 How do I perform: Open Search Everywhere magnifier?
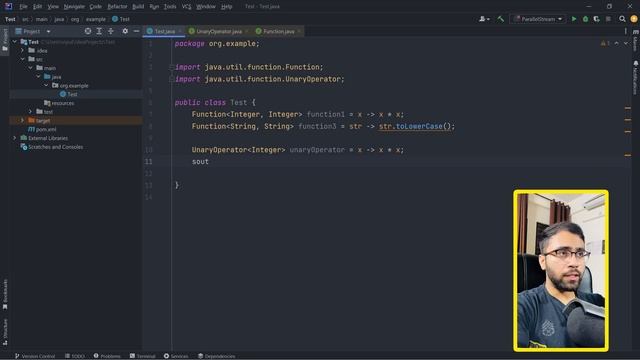(x=622, y=19)
